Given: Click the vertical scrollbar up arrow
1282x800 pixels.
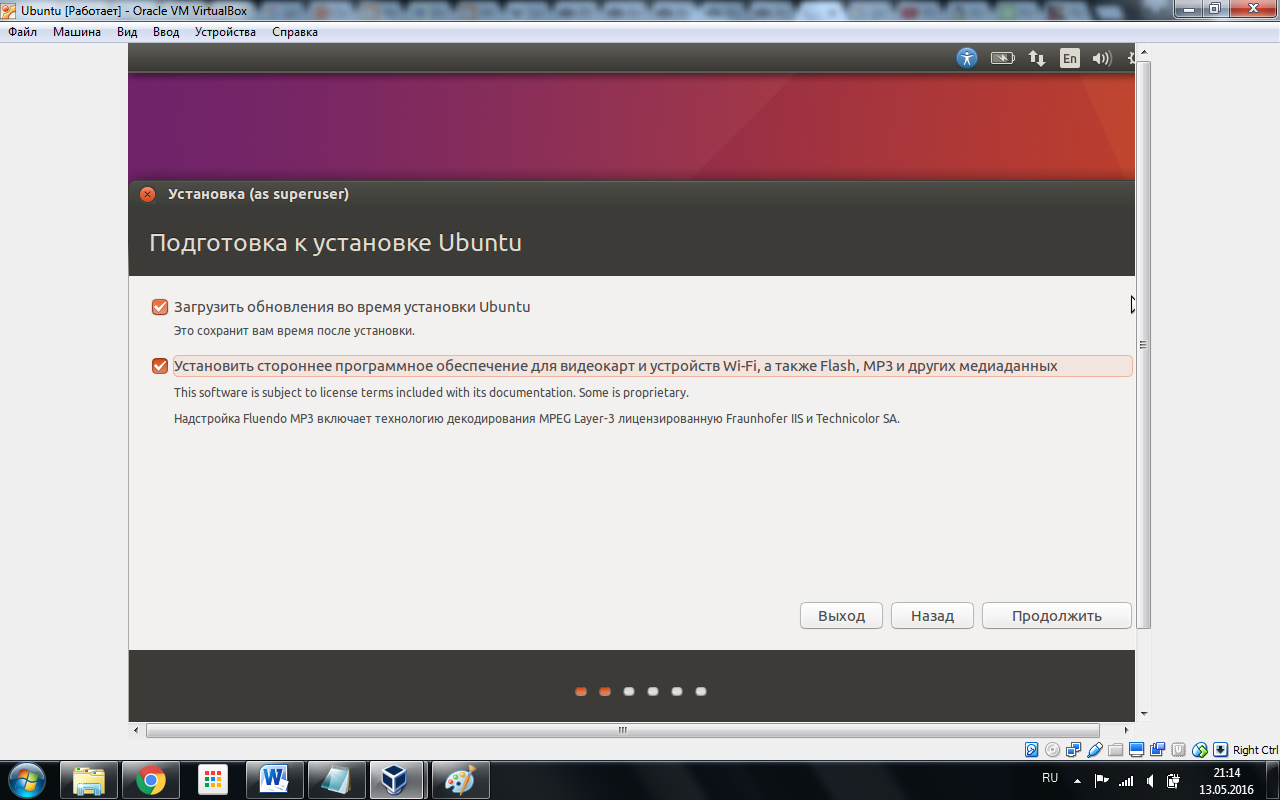Looking at the screenshot, I should [1143, 50].
